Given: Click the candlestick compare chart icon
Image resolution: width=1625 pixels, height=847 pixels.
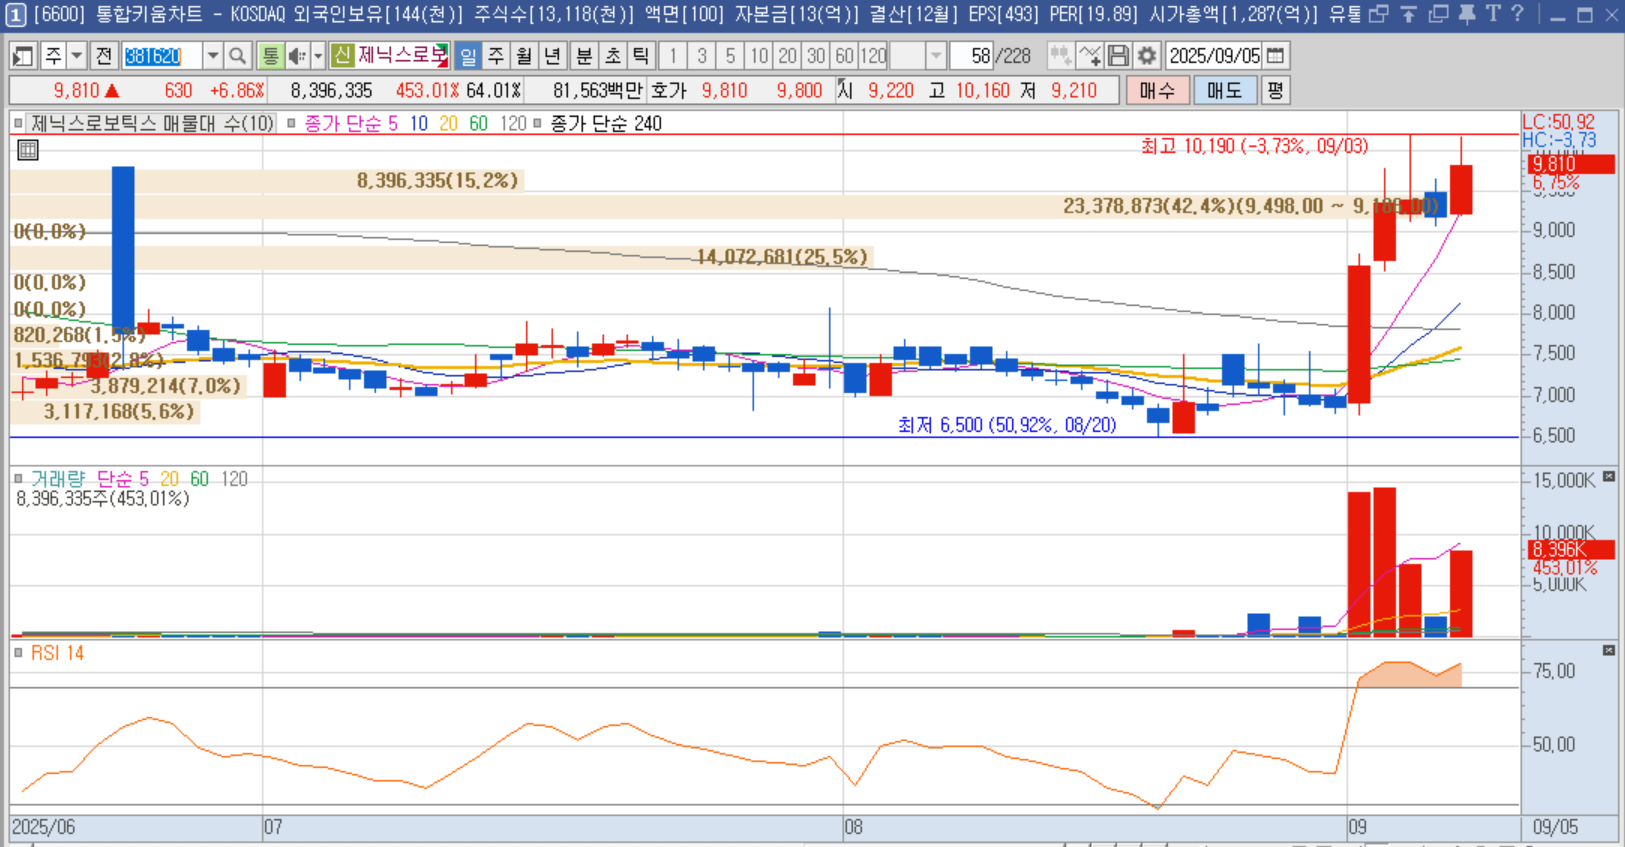Looking at the screenshot, I should point(1061,56).
